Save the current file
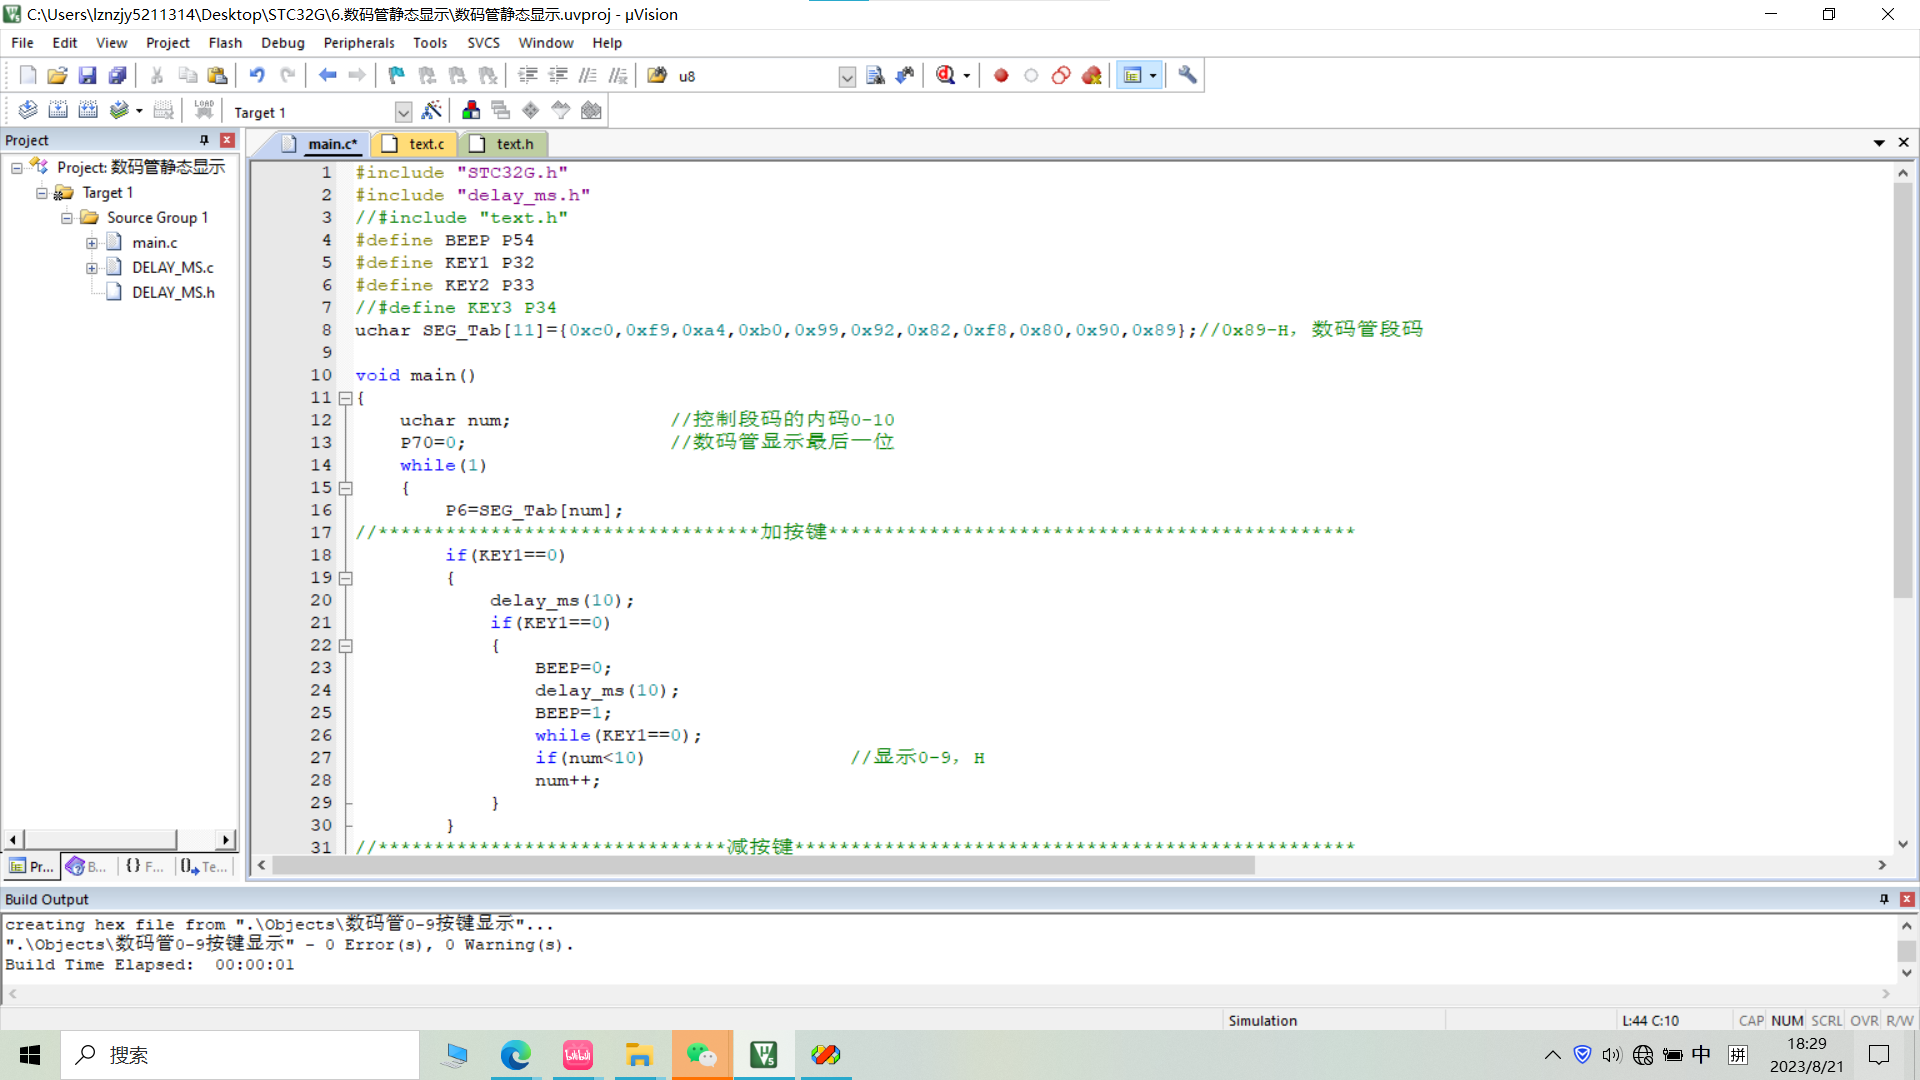The image size is (1920, 1080). coord(87,75)
